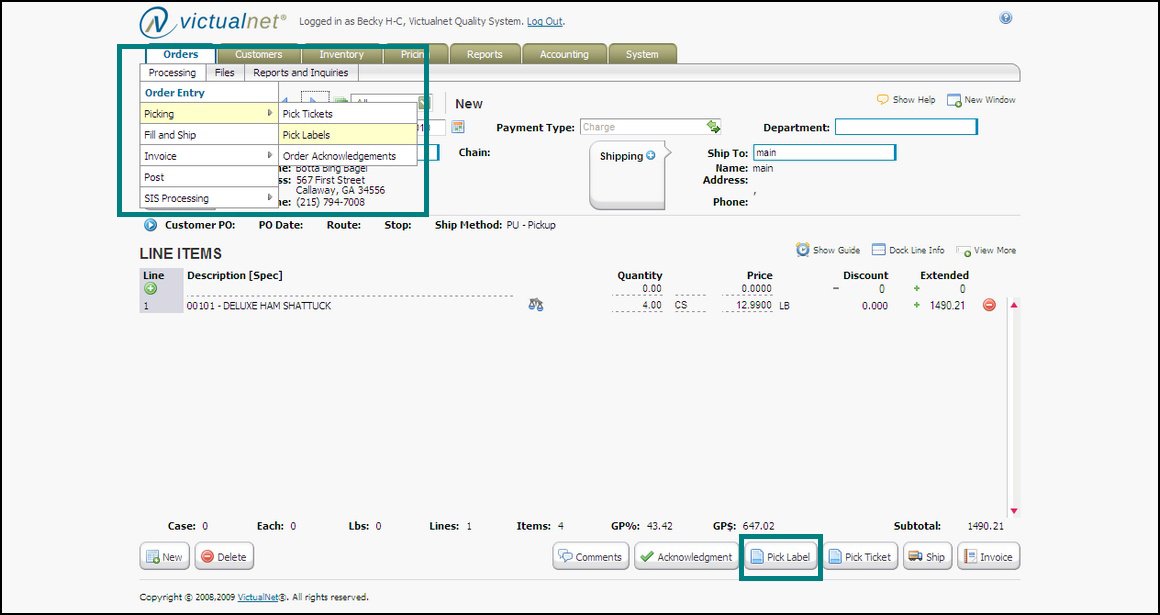Image resolution: width=1160 pixels, height=615 pixels.
Task: Click the scales icon for Deluxe Ham
Action: (536, 304)
